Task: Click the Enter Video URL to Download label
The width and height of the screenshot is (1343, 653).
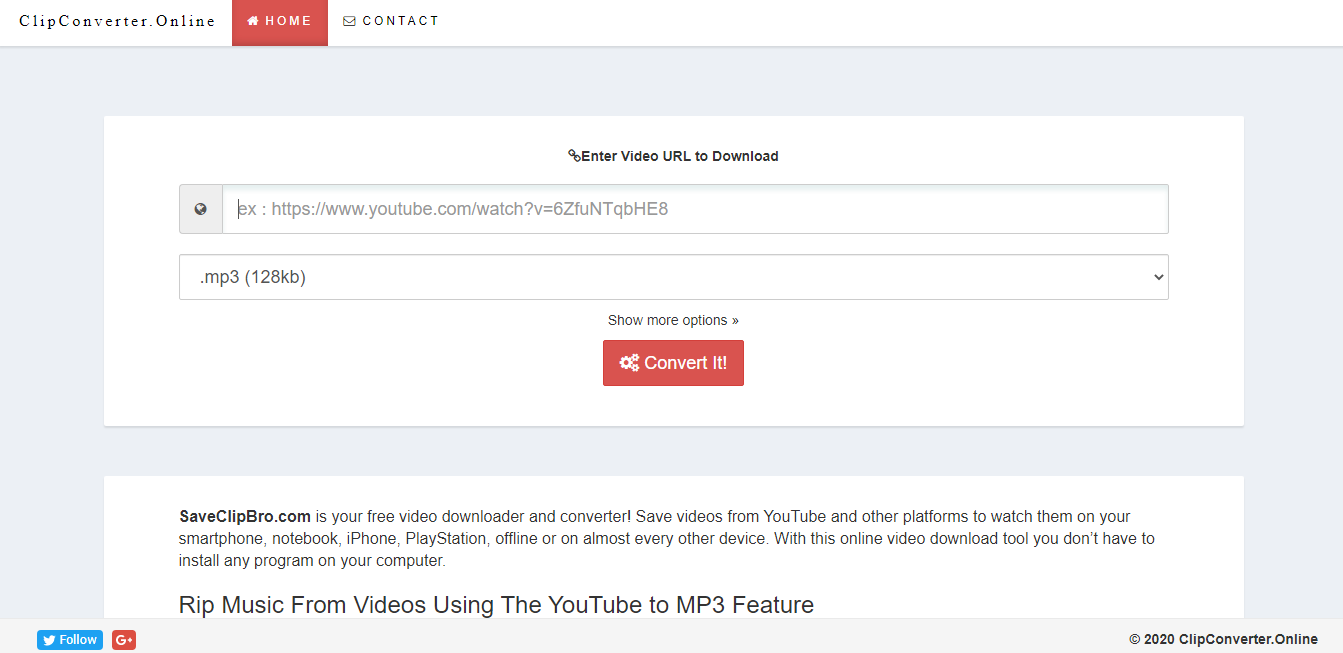Action: click(673, 156)
